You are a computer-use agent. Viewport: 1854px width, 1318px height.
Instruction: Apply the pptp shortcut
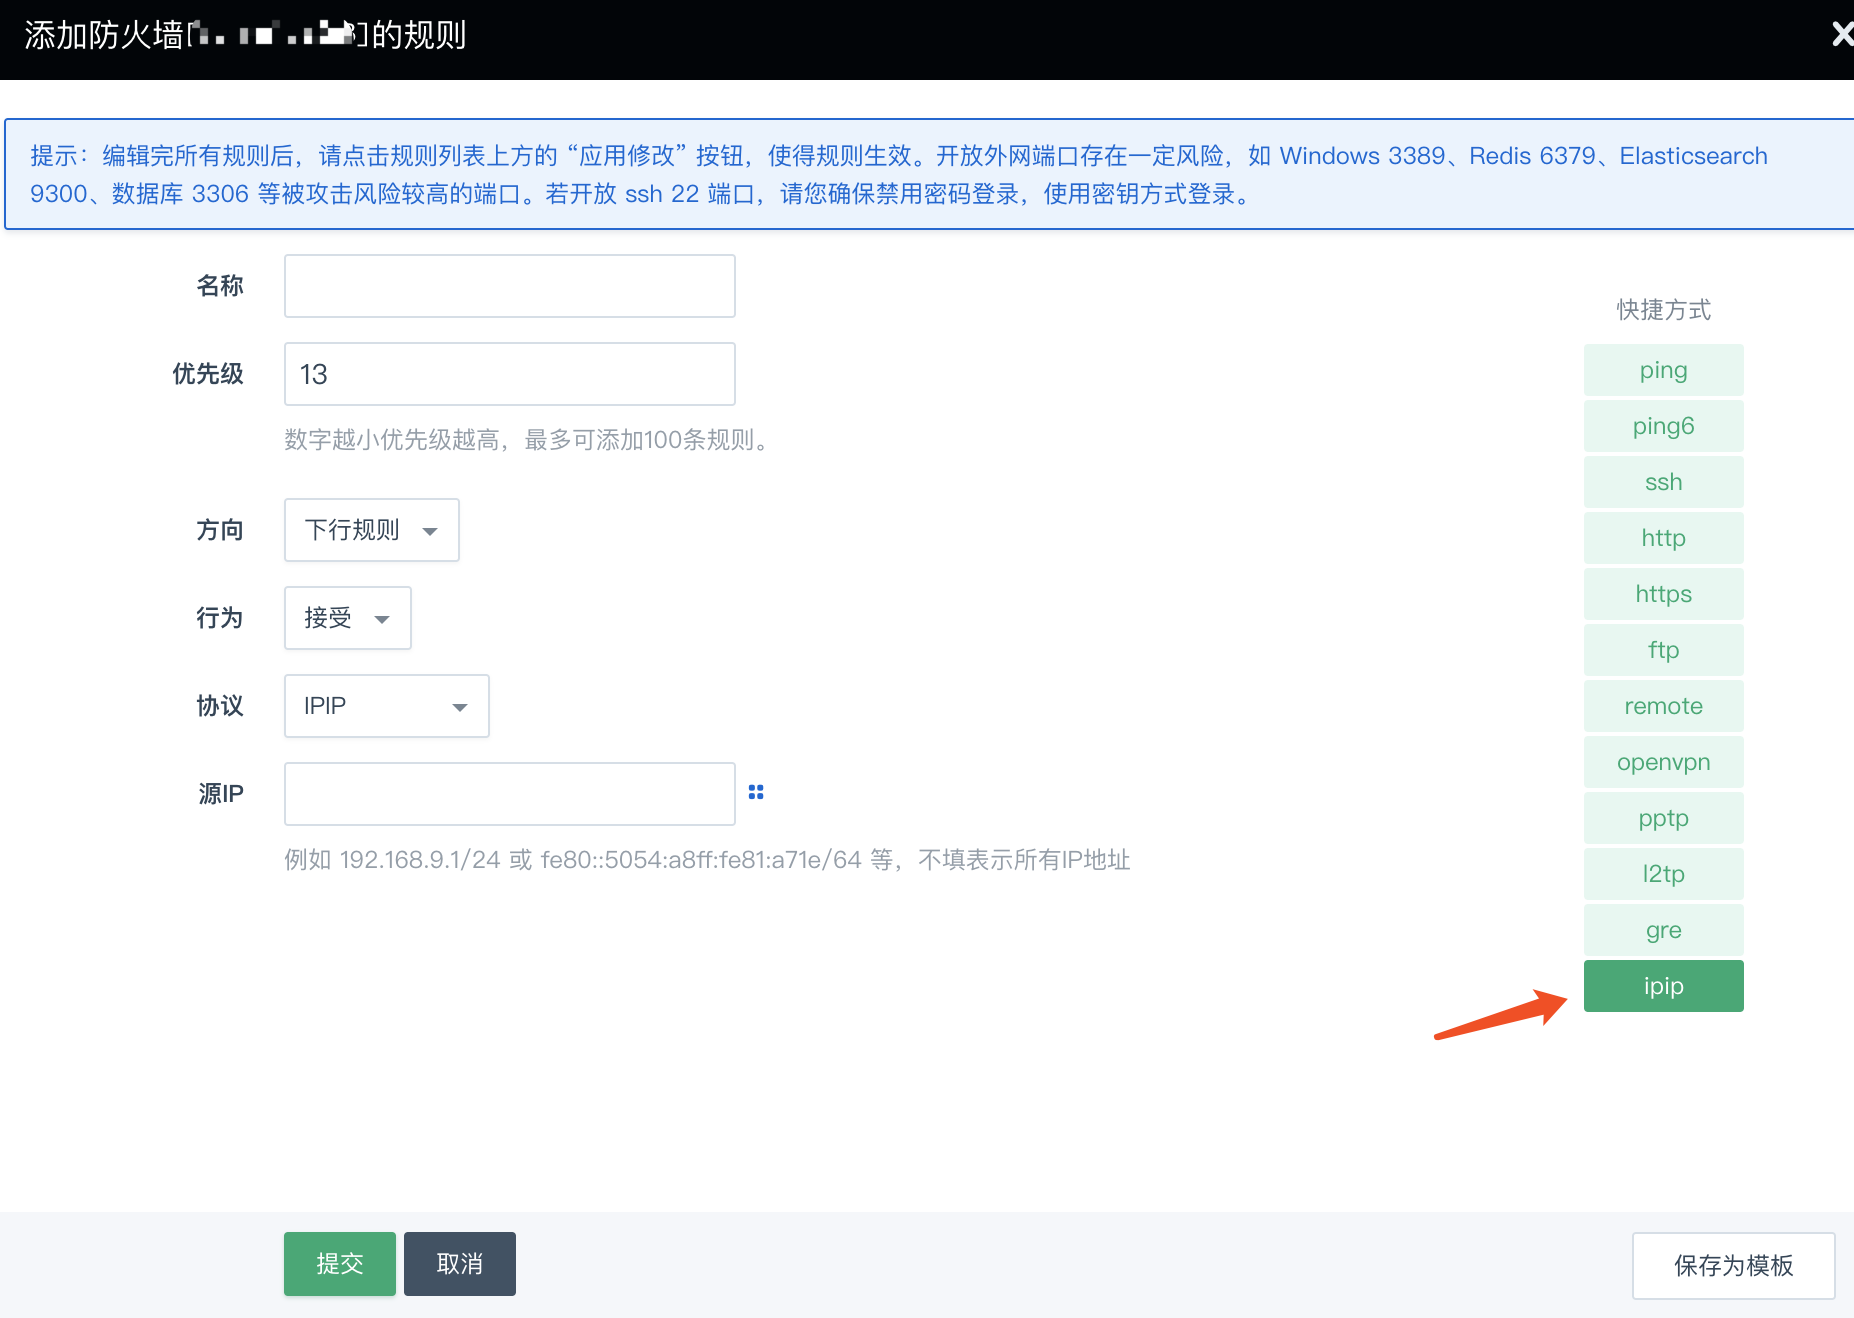pyautogui.click(x=1664, y=818)
